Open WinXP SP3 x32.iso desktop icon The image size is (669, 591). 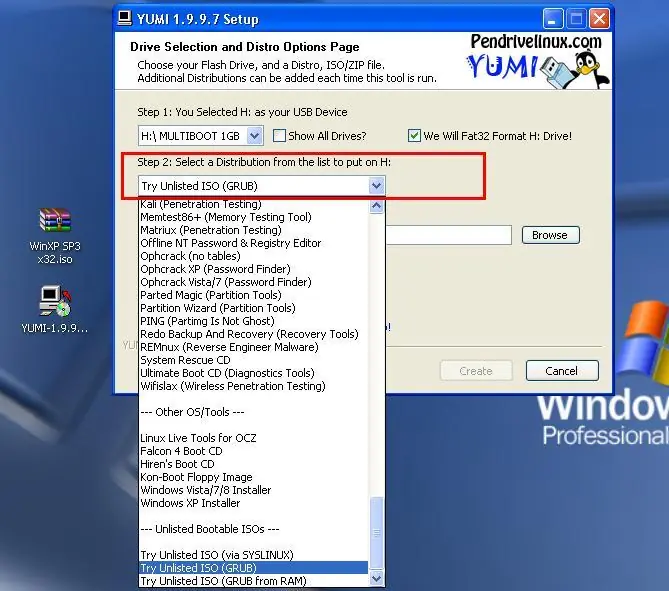[x=55, y=236]
